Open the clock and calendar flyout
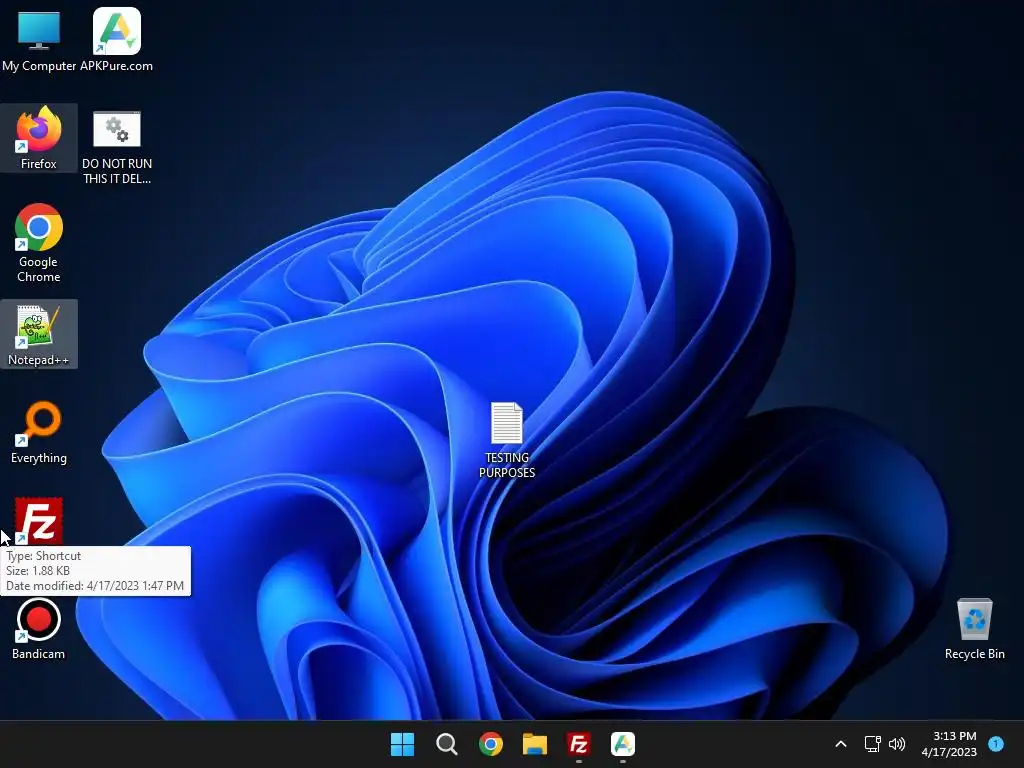This screenshot has height=768, width=1024. [x=949, y=744]
